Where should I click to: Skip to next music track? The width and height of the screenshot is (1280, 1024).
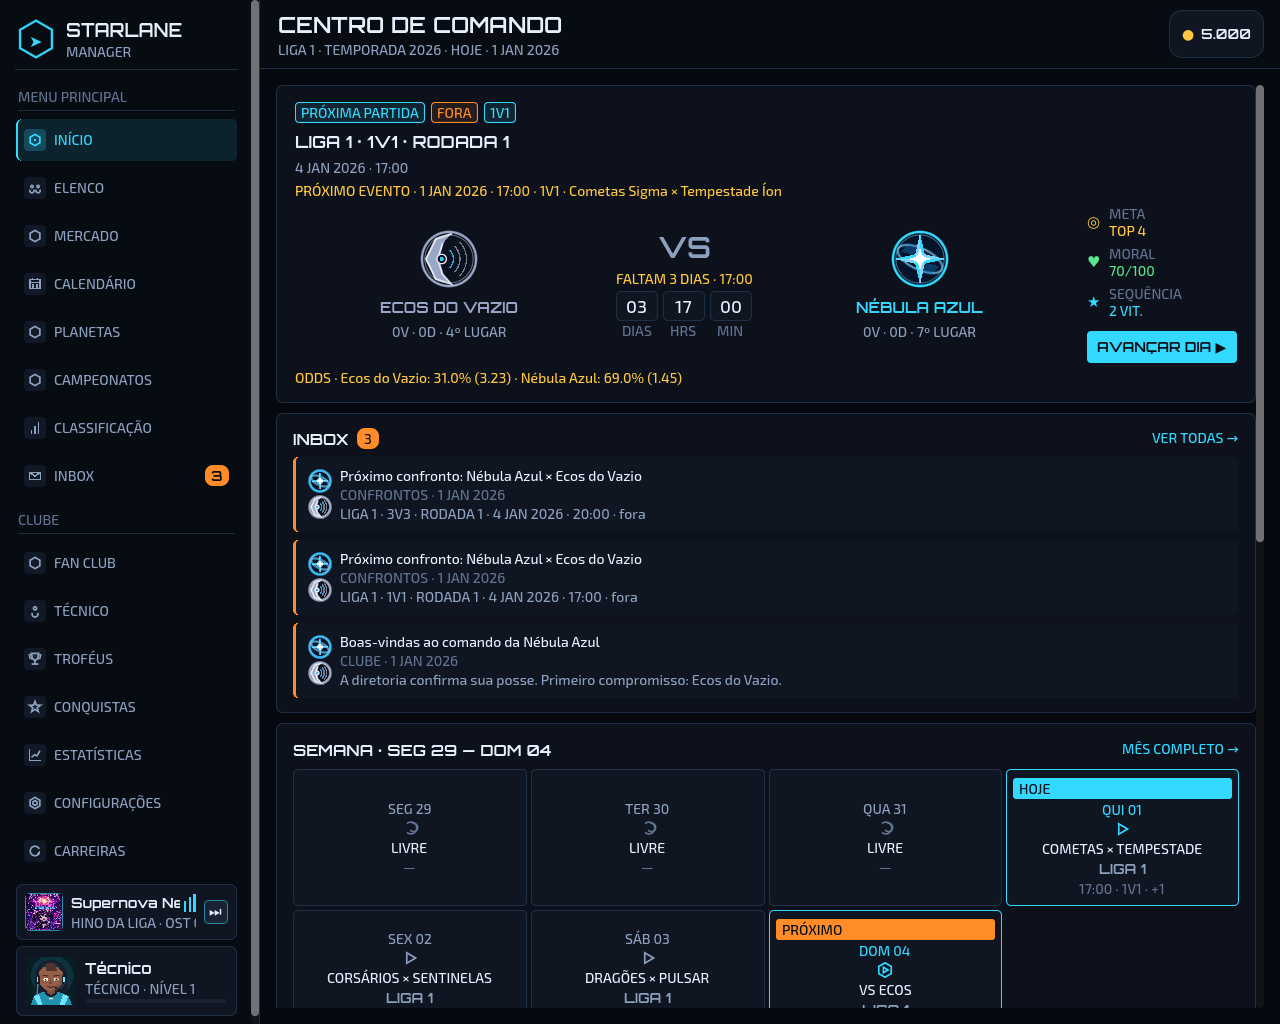click(x=216, y=912)
